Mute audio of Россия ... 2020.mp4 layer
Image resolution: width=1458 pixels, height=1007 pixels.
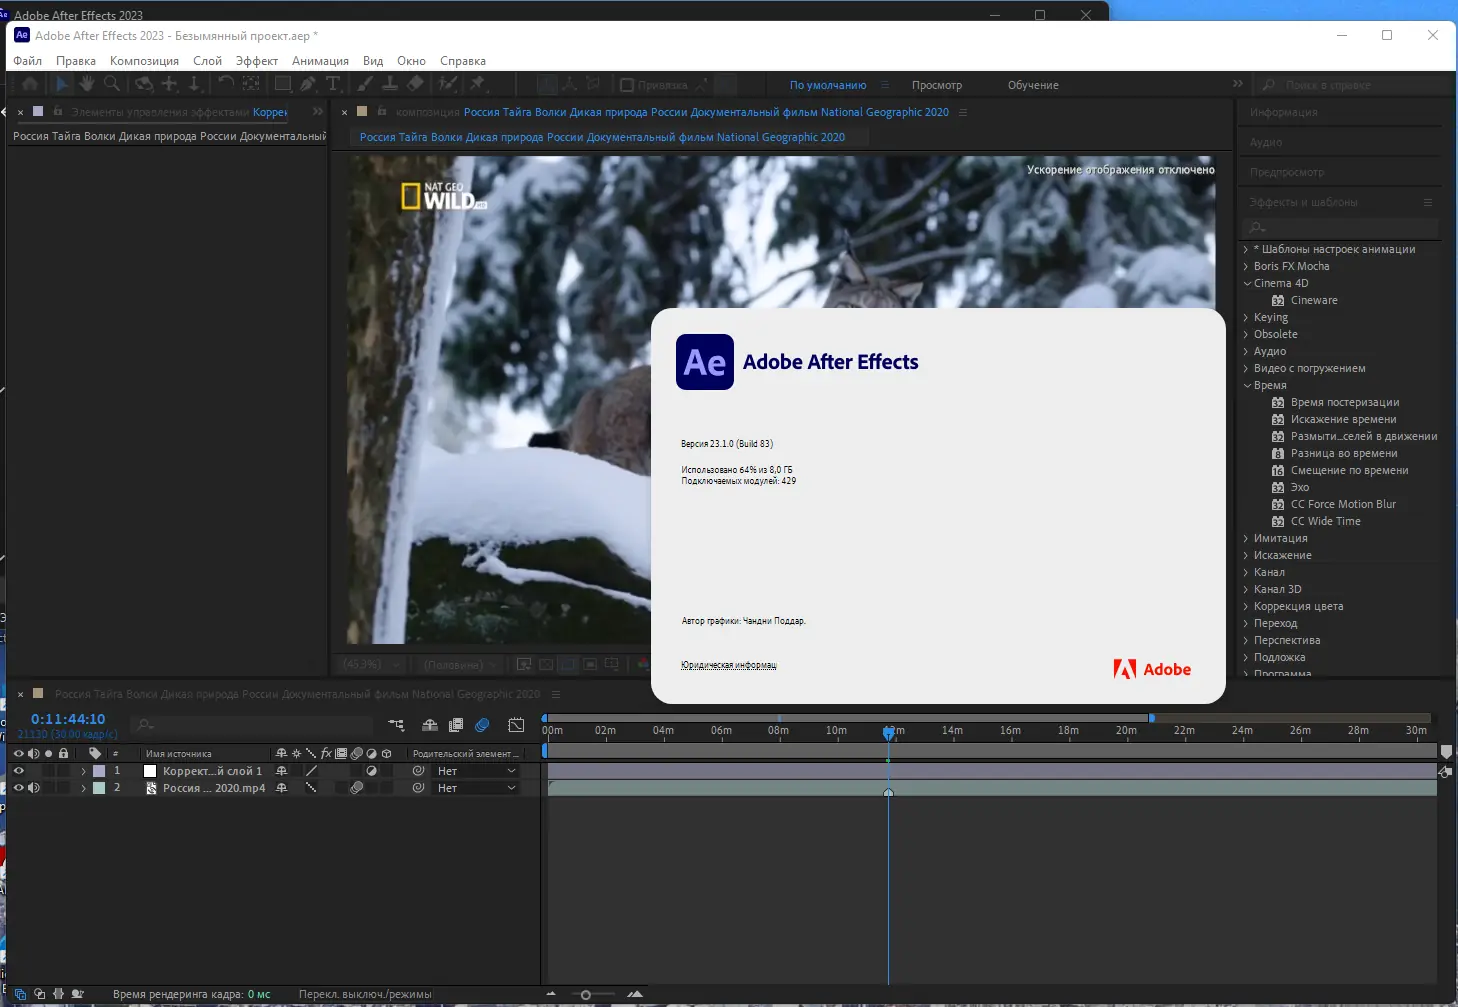tap(33, 788)
